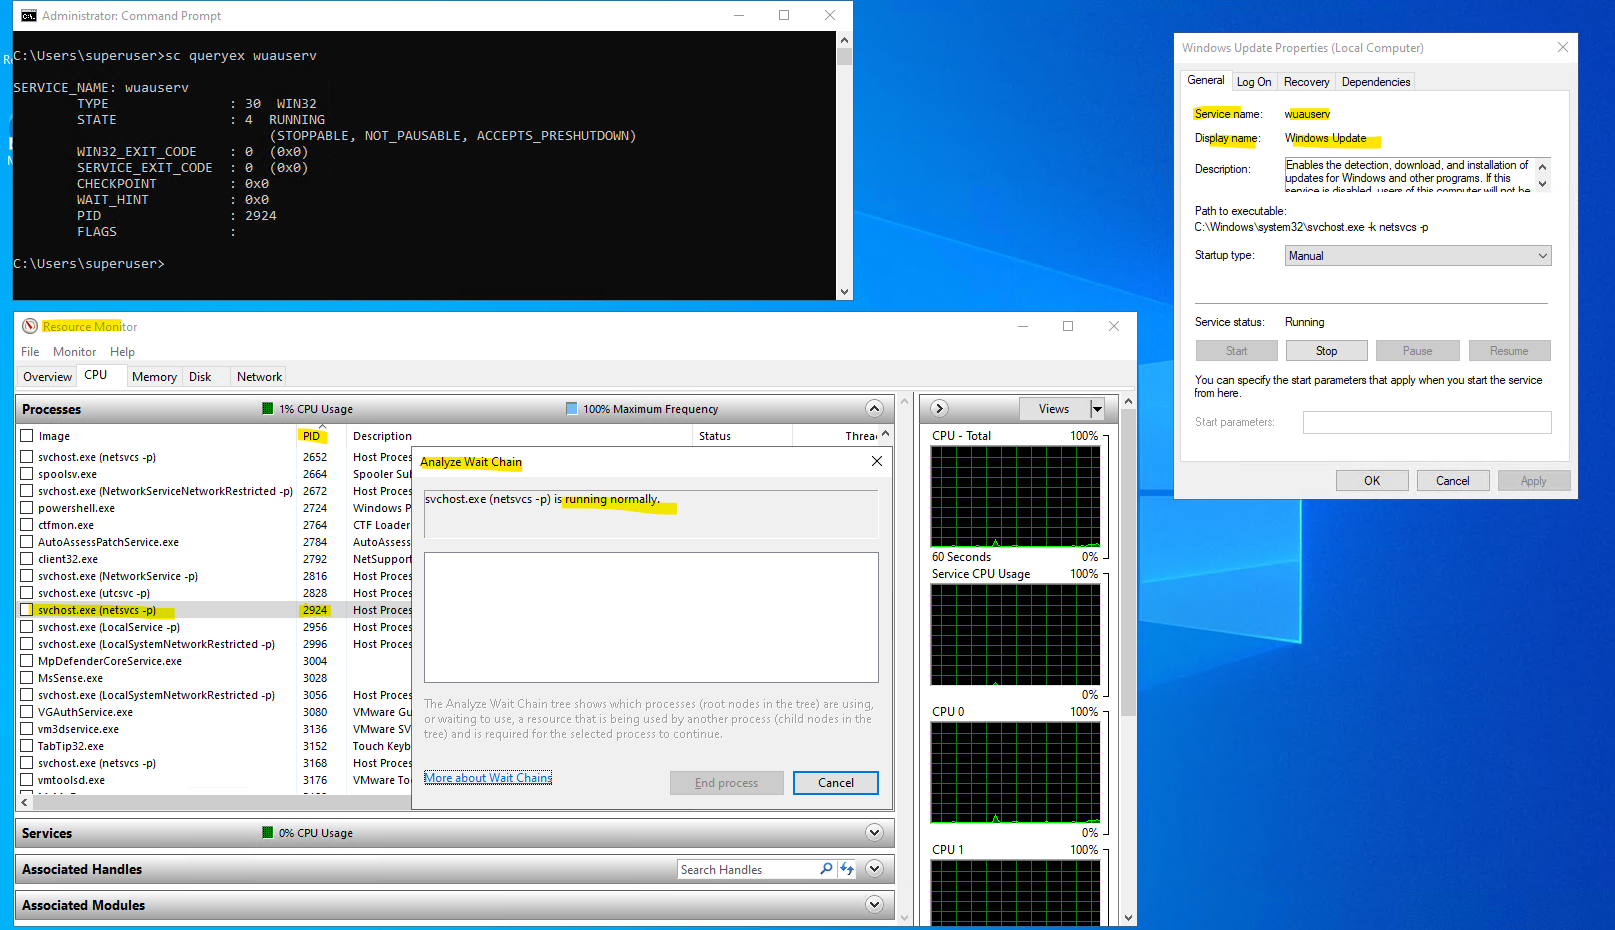The image size is (1615, 930).
Task: Open Resource Monitor Monitor menu
Action: (75, 352)
